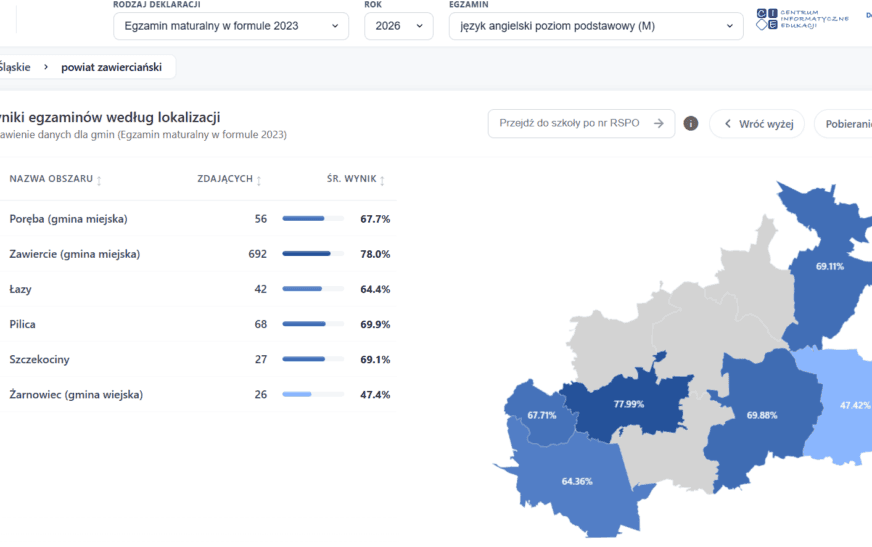The height and width of the screenshot is (547, 872).
Task: Open the Rodzaj deklaracji dropdown
Action: (231, 26)
